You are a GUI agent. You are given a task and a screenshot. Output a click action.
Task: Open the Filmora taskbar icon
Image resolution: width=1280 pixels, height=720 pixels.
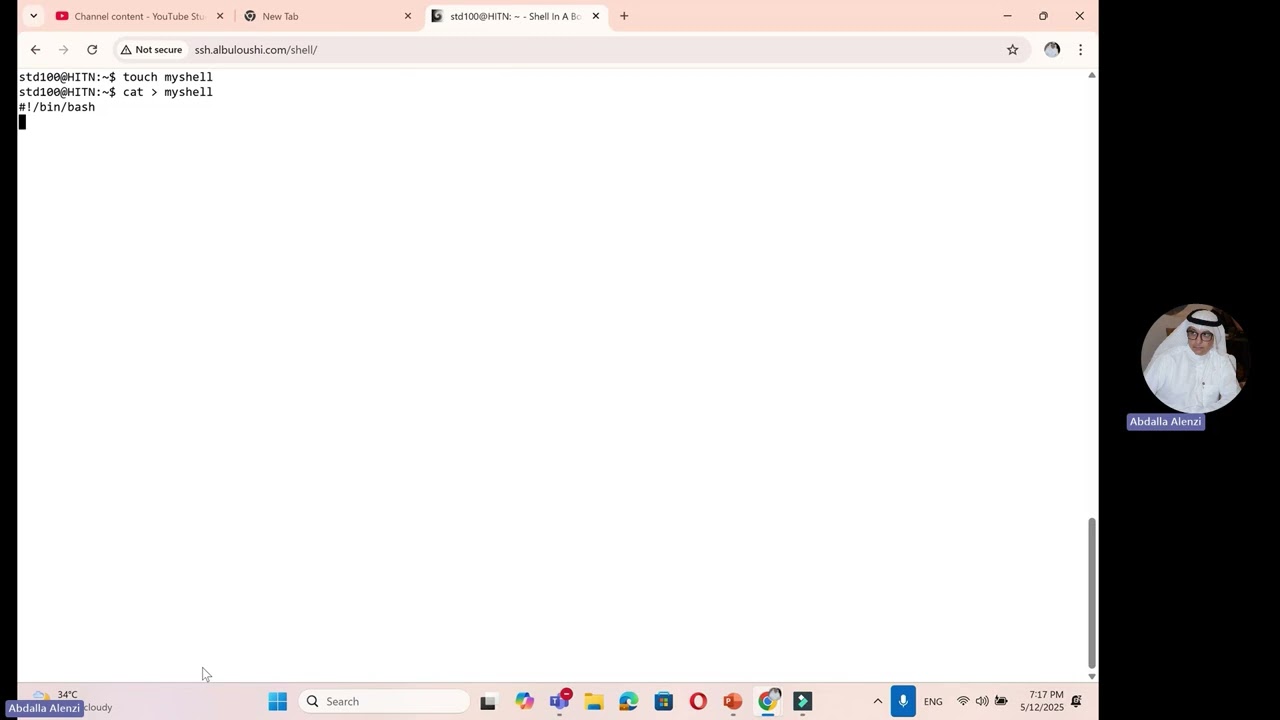(x=802, y=701)
